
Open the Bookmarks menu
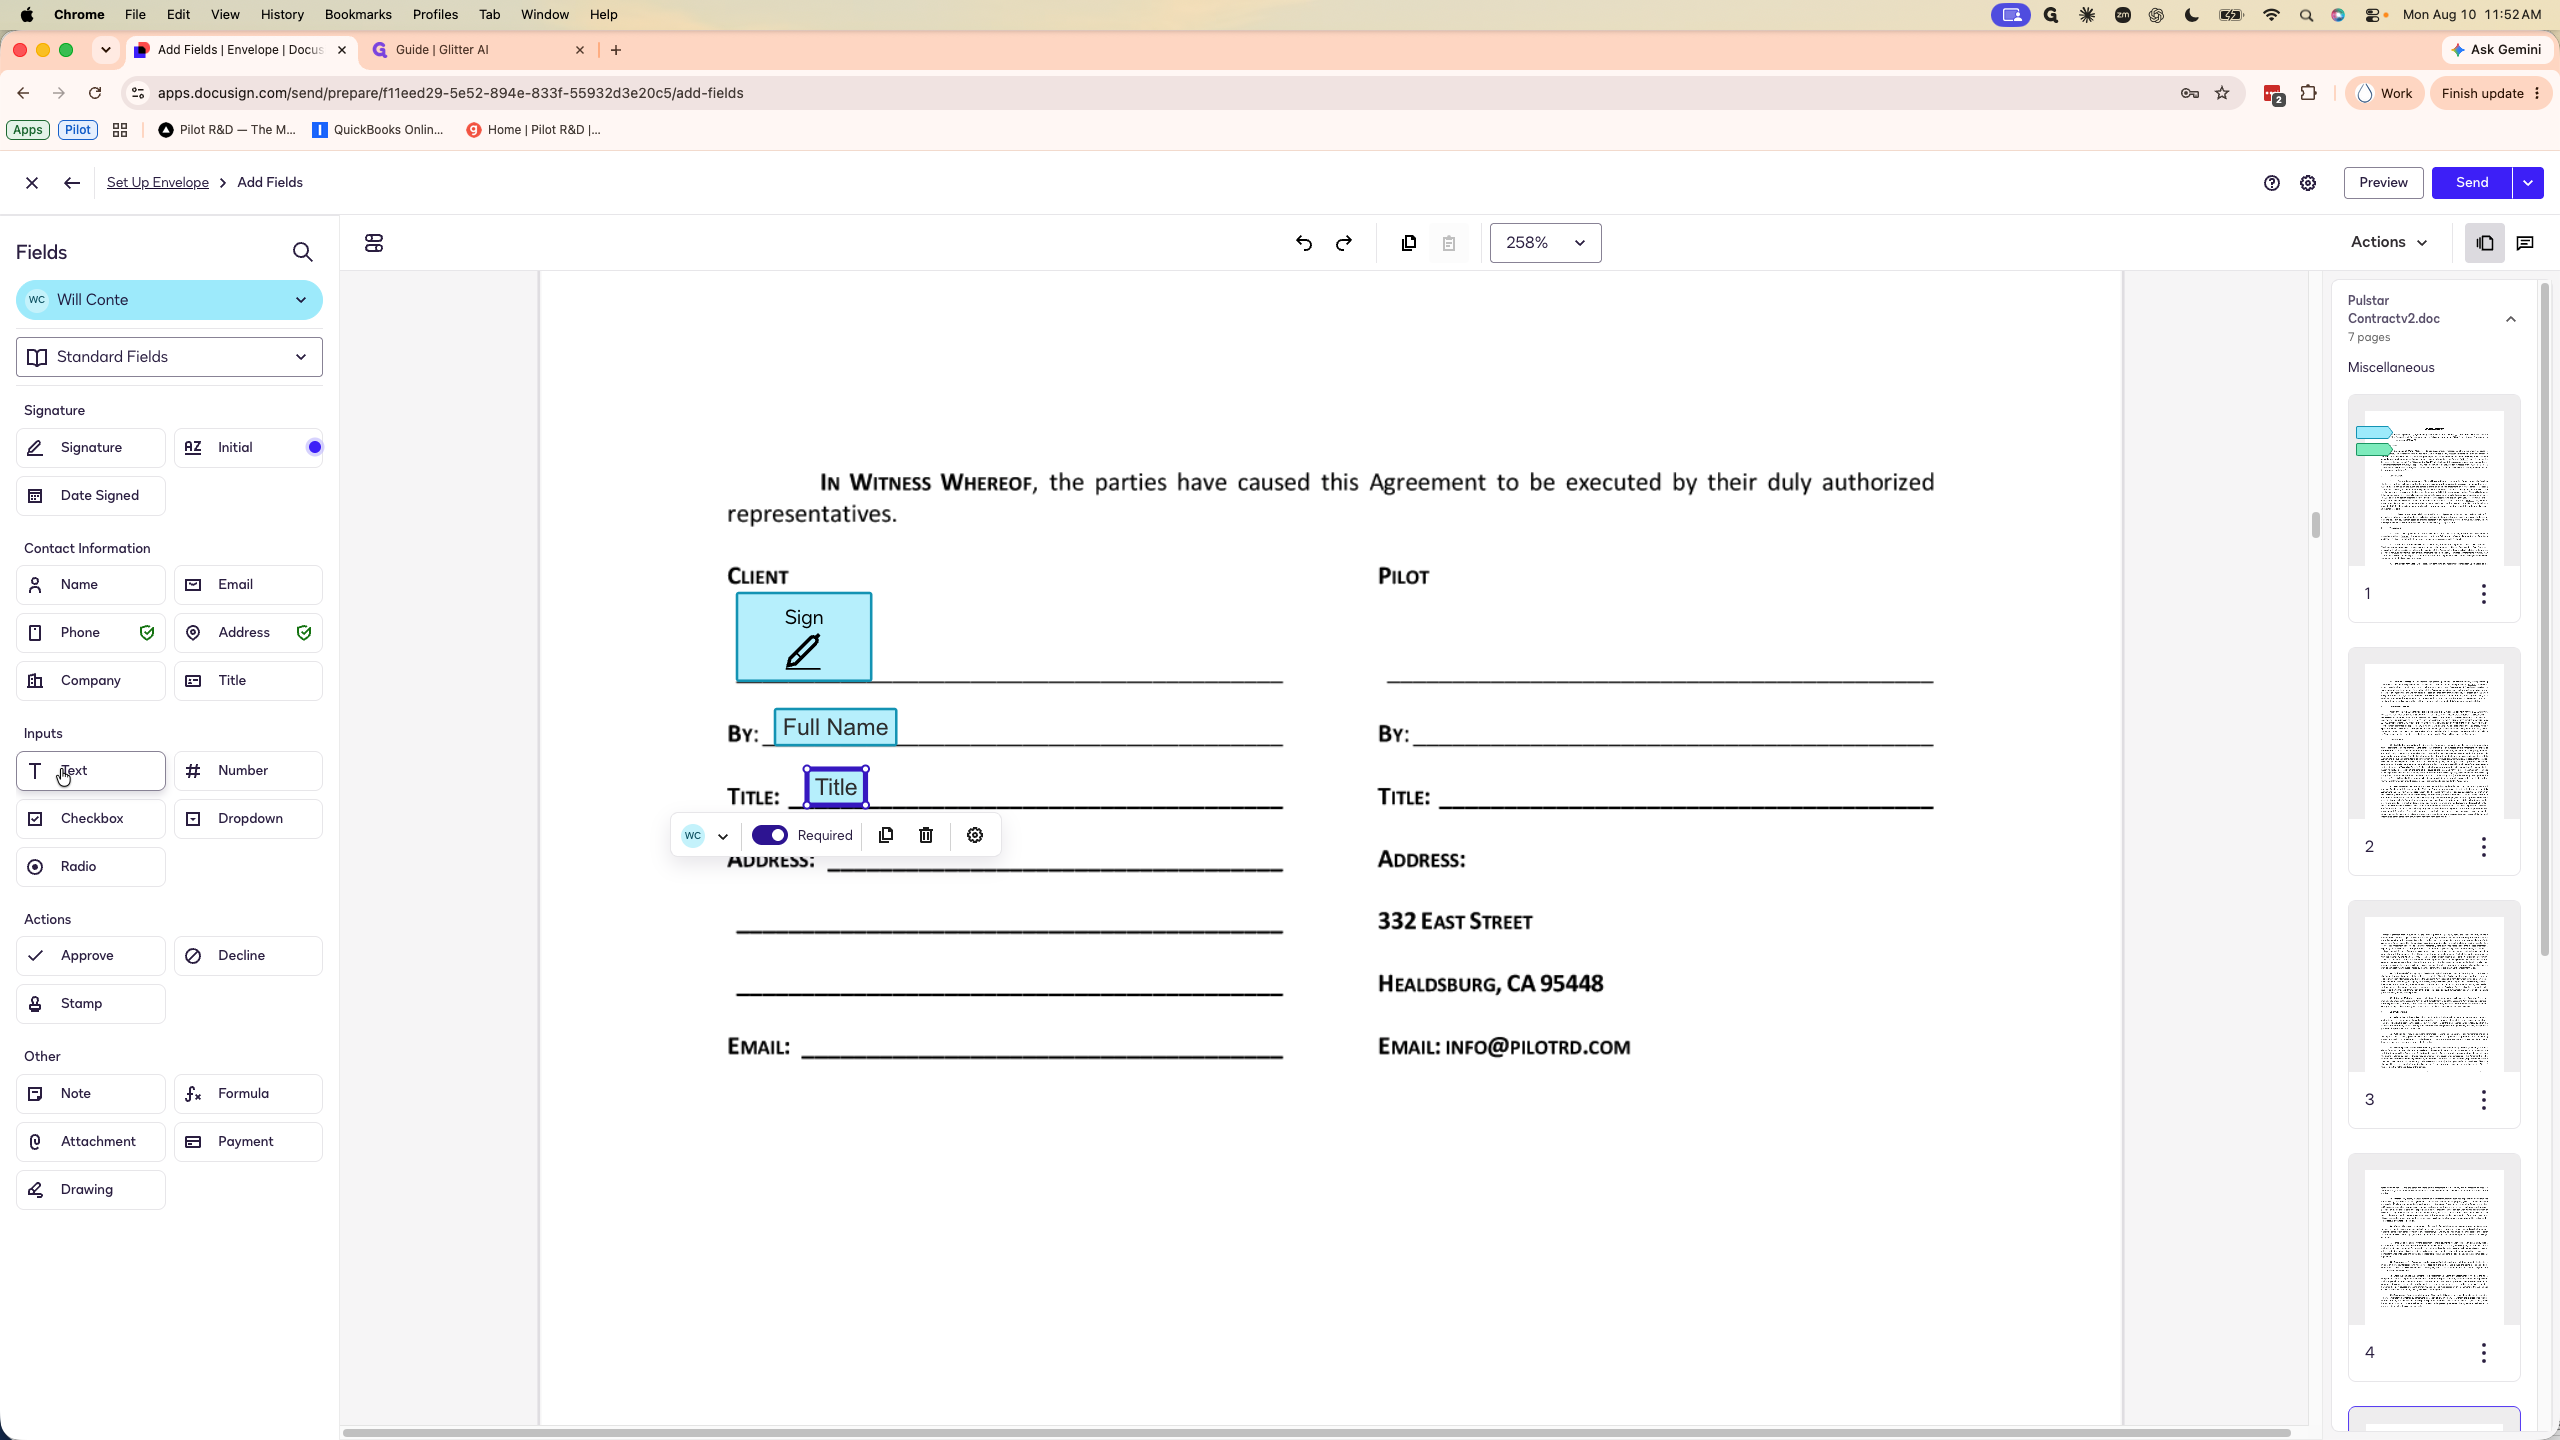[x=358, y=15]
